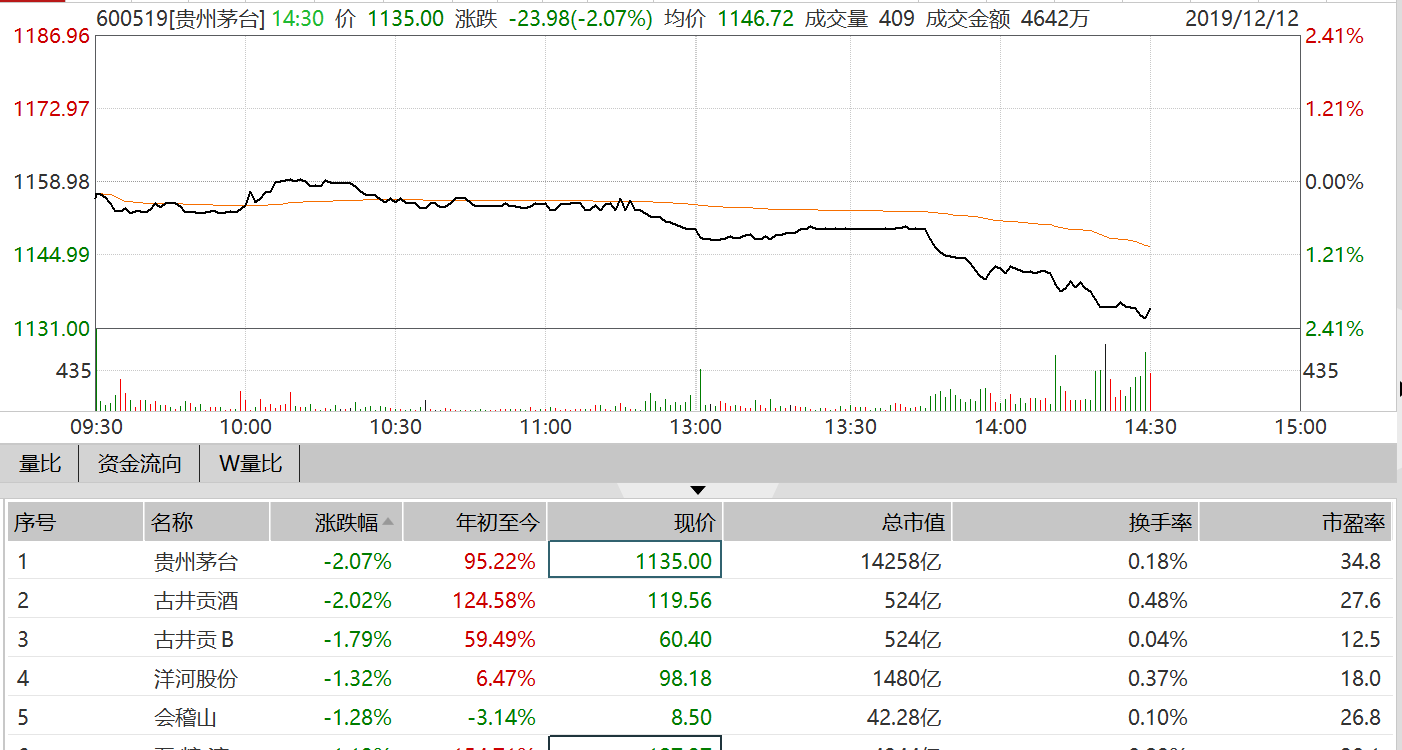Viewport: 1402px width, 750px height.
Task: Select the 贵州茅台 row name
Action: 195,562
